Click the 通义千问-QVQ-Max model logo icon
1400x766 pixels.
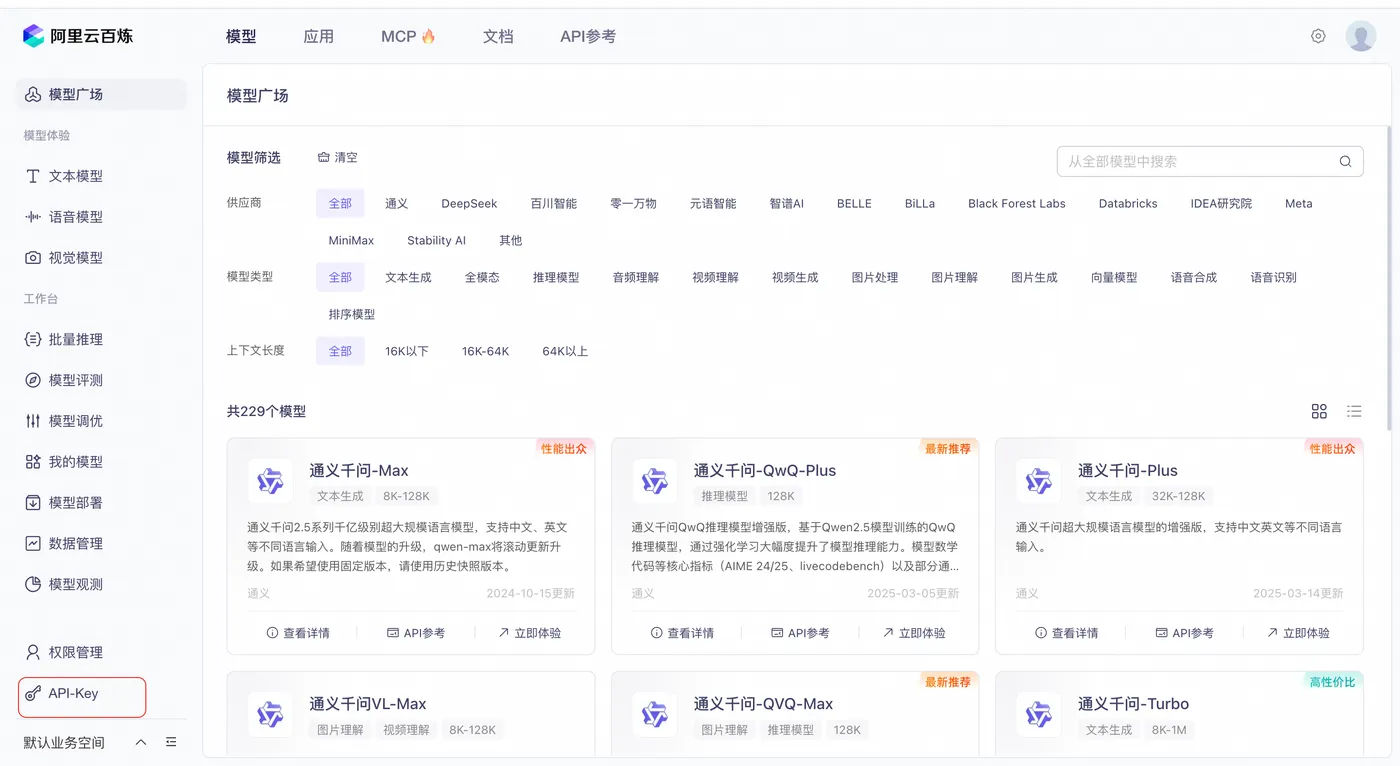tap(655, 714)
